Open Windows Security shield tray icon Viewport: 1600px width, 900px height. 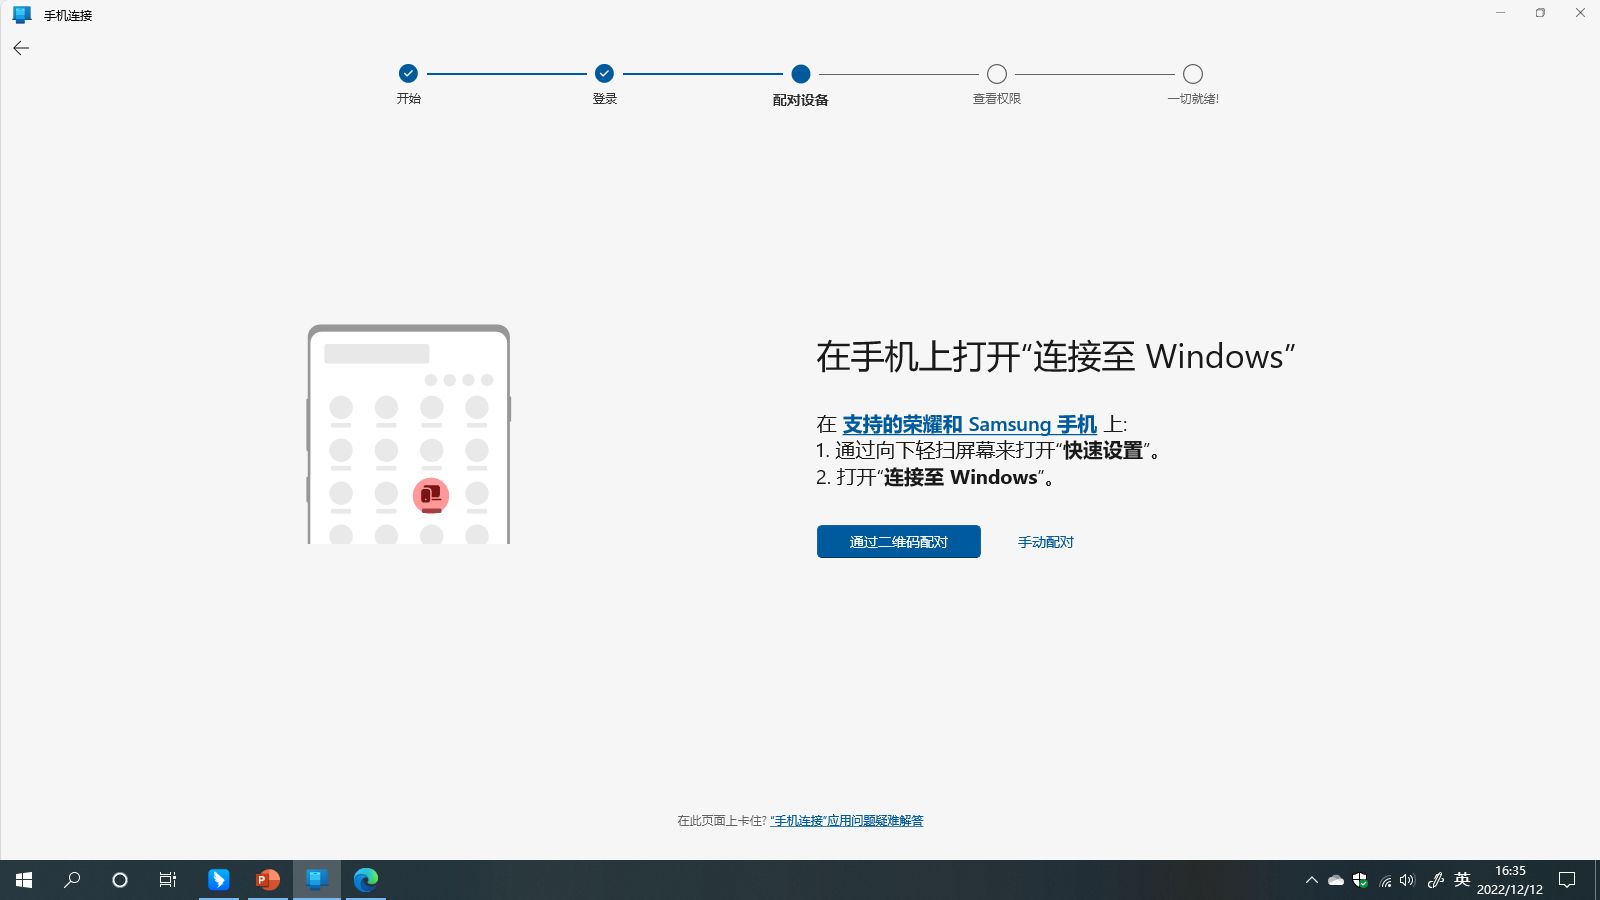[x=1360, y=880]
